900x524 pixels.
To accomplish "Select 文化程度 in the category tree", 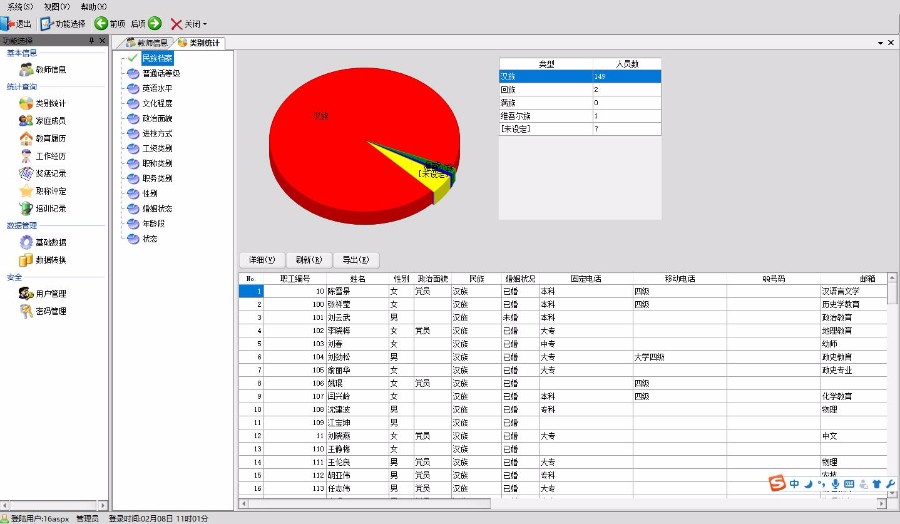I will 157,103.
